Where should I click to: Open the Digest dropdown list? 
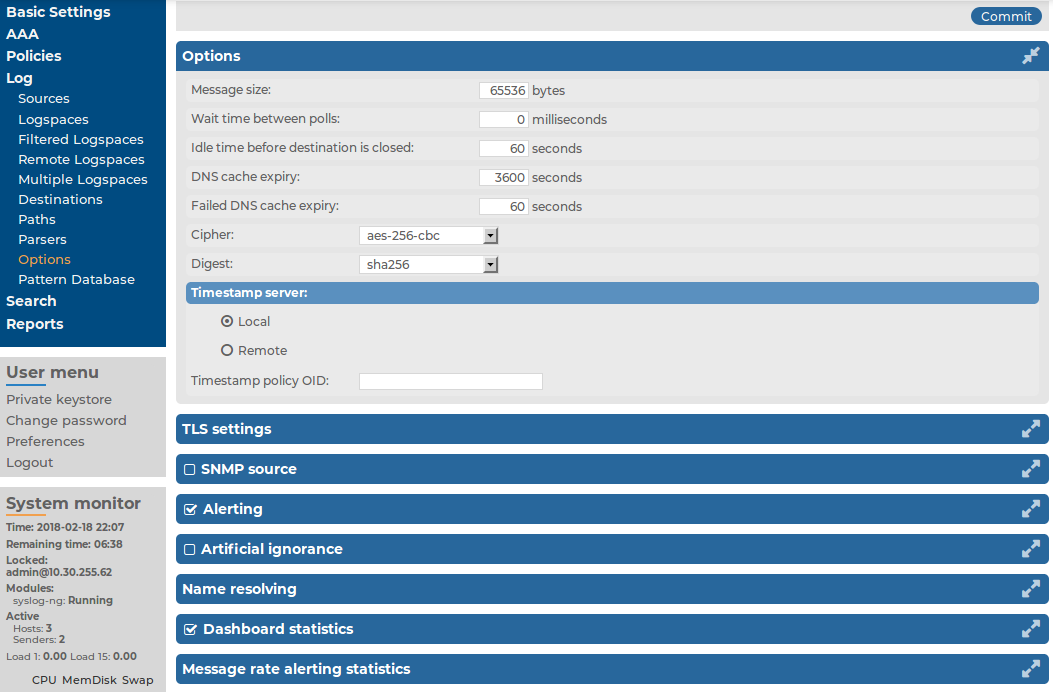(428, 264)
